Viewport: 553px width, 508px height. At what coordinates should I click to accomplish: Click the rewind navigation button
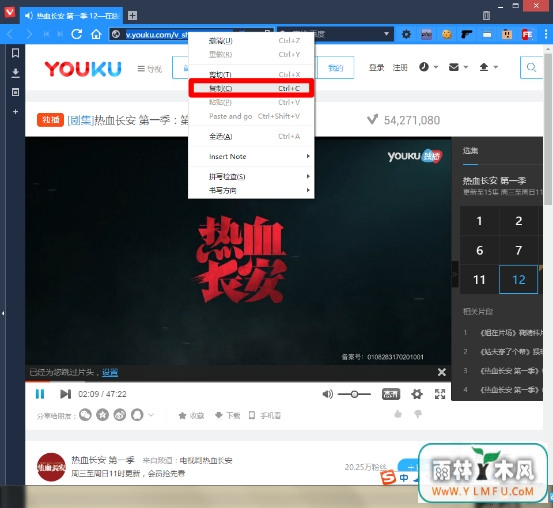[x=46, y=34]
